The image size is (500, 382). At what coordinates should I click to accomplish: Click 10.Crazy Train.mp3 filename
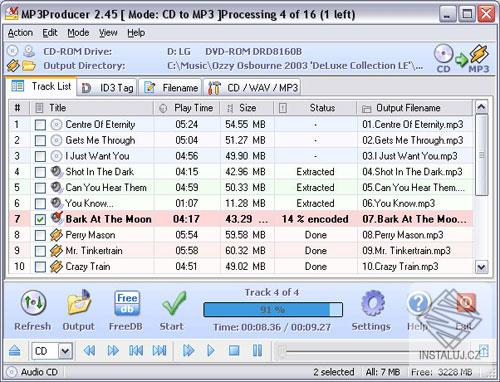point(400,267)
